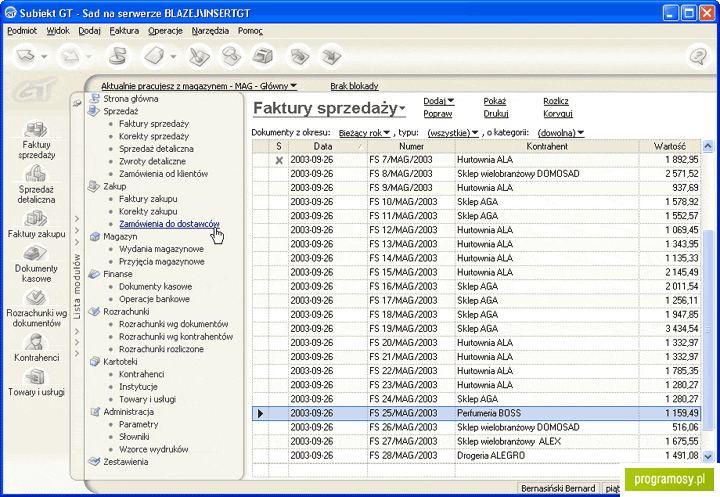Open Rozrachunki wg dokumentów shortcut icon

36,297
